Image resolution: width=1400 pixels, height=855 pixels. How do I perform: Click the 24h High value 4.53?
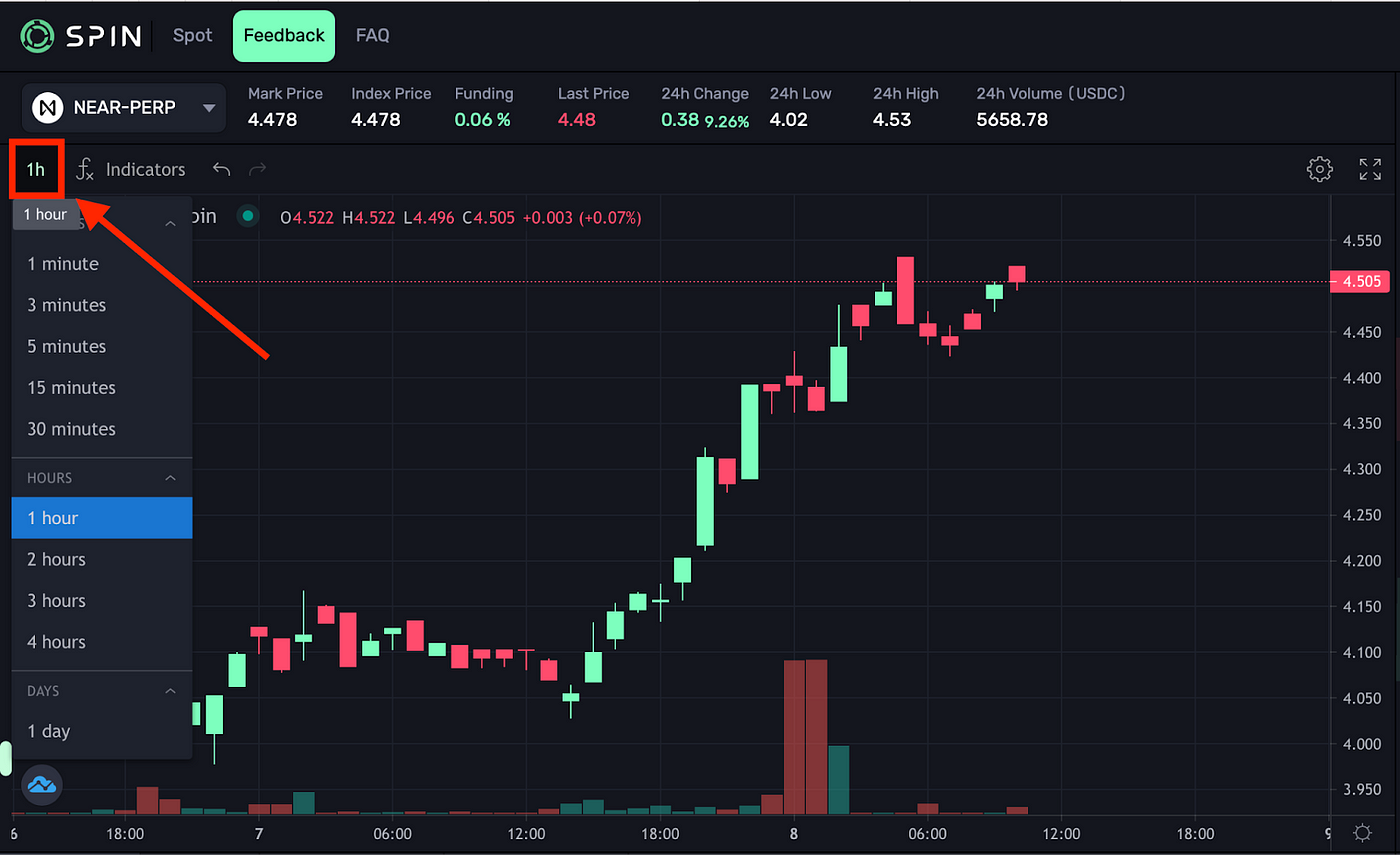click(x=892, y=120)
